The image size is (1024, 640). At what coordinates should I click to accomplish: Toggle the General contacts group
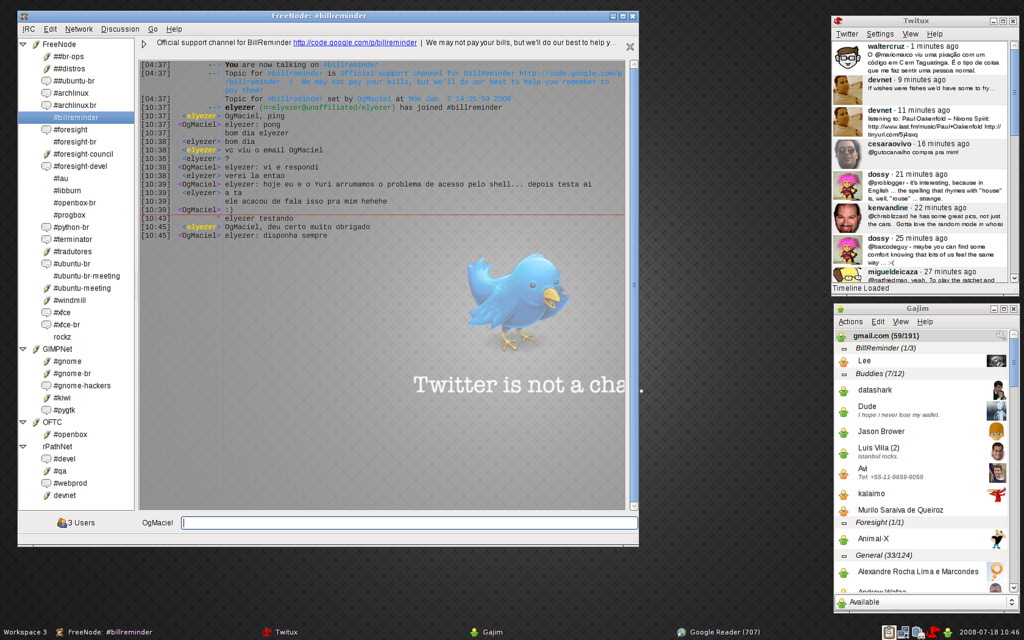coord(844,555)
